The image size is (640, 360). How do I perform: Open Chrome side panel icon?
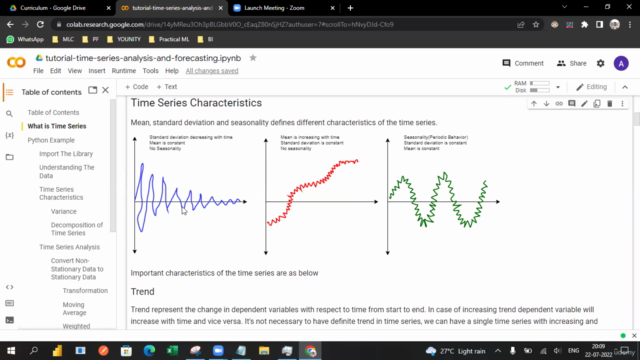point(599,24)
